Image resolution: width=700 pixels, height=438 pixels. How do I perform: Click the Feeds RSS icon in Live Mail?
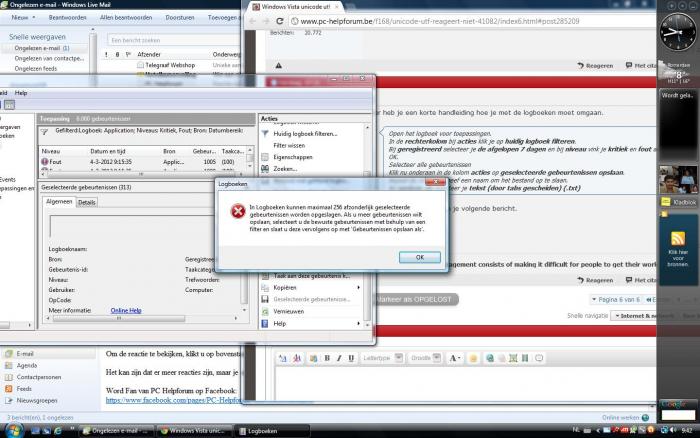point(8,388)
